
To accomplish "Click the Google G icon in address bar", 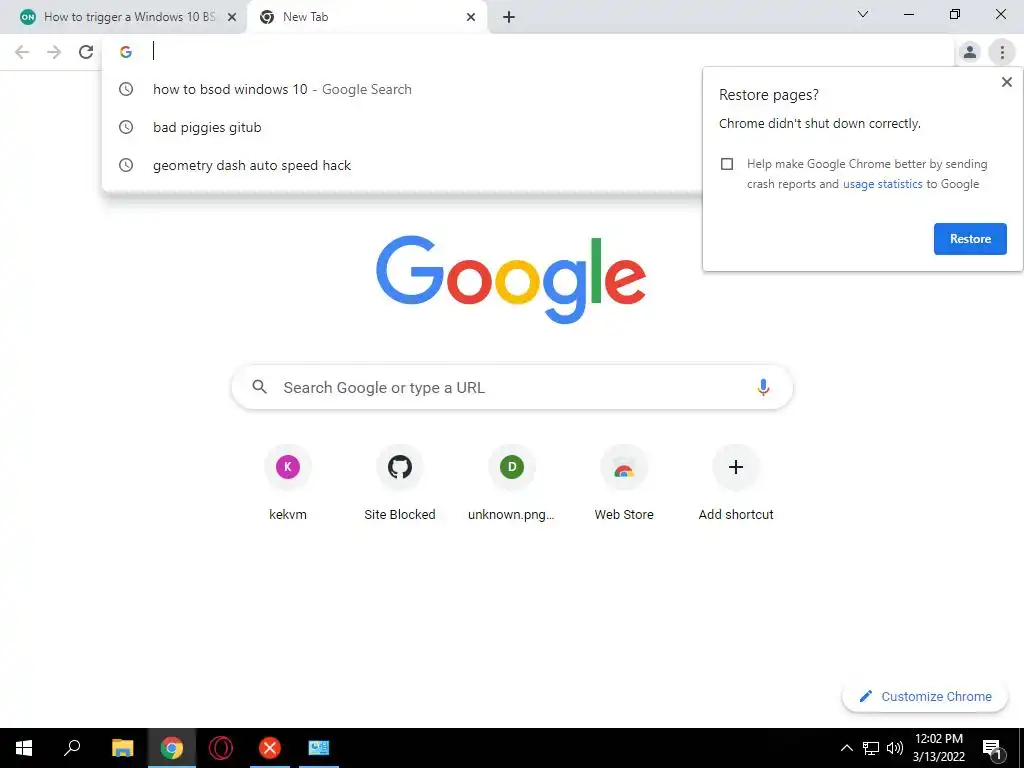I will [126, 52].
